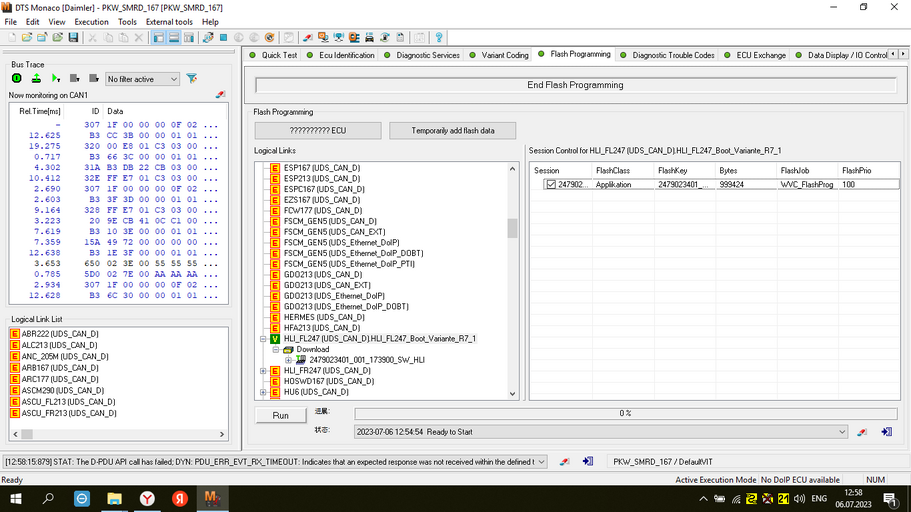Viewport: 911px width, 512px height.
Task: Click Temporarily add flash data button
Action: coord(453,131)
